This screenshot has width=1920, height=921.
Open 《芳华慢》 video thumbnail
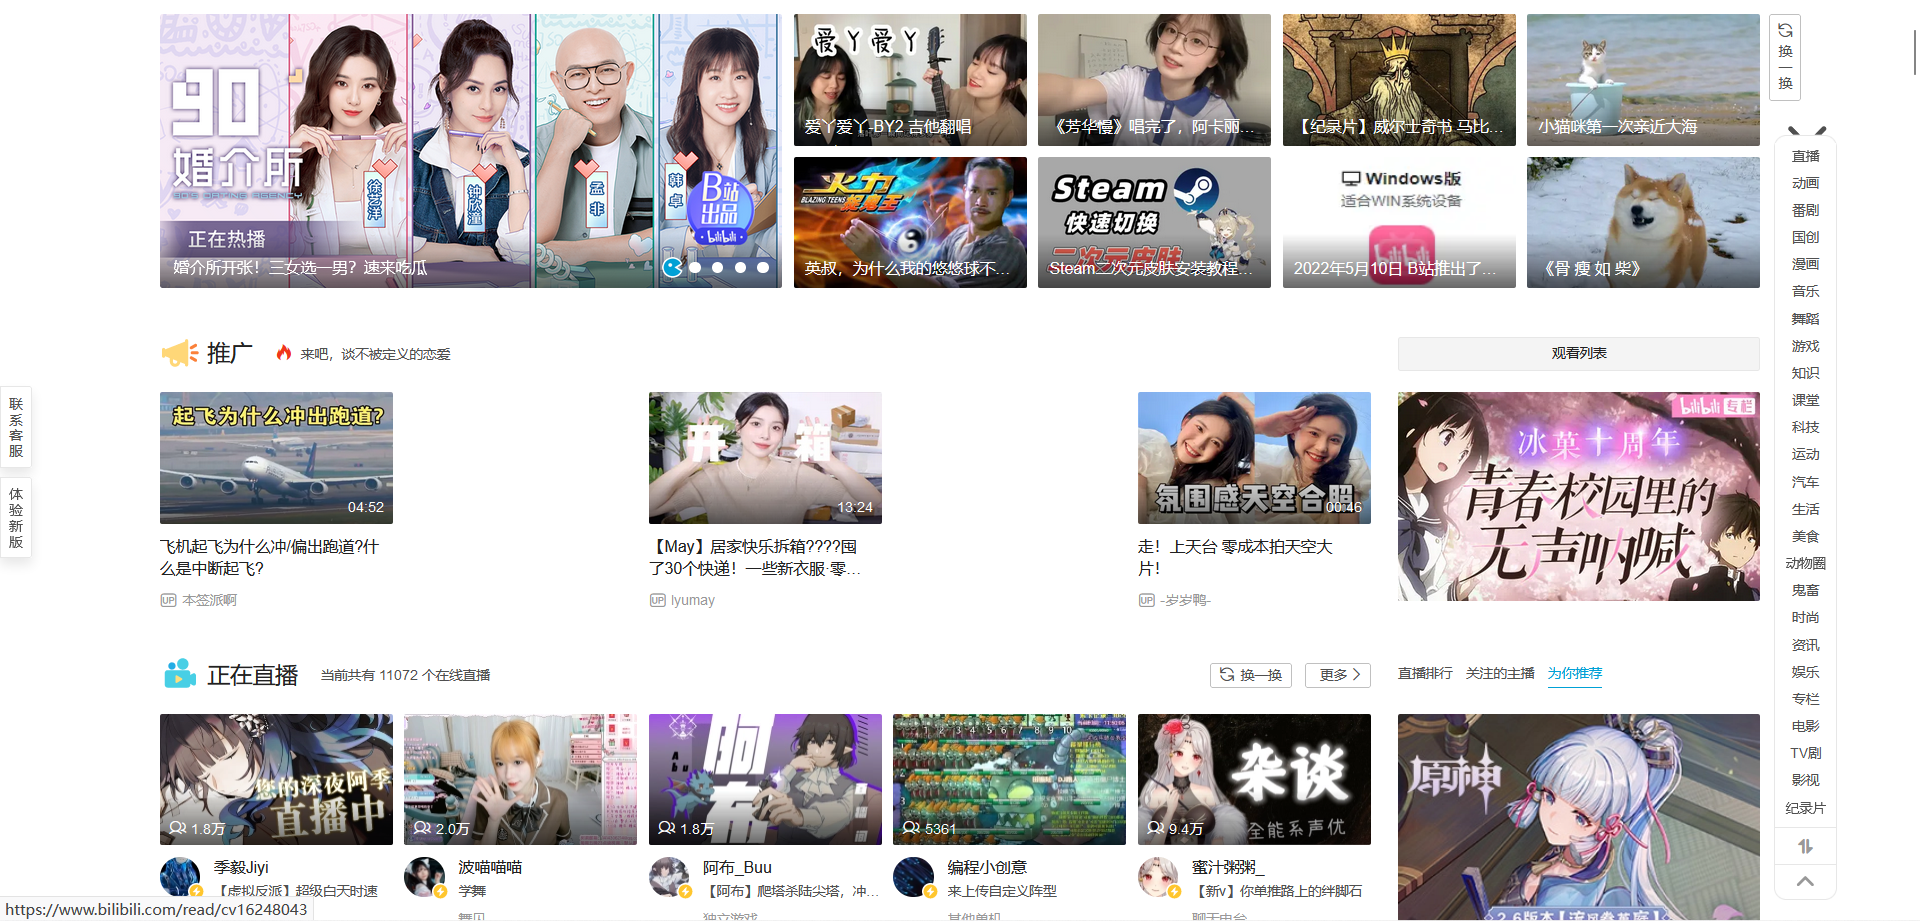tap(1154, 80)
